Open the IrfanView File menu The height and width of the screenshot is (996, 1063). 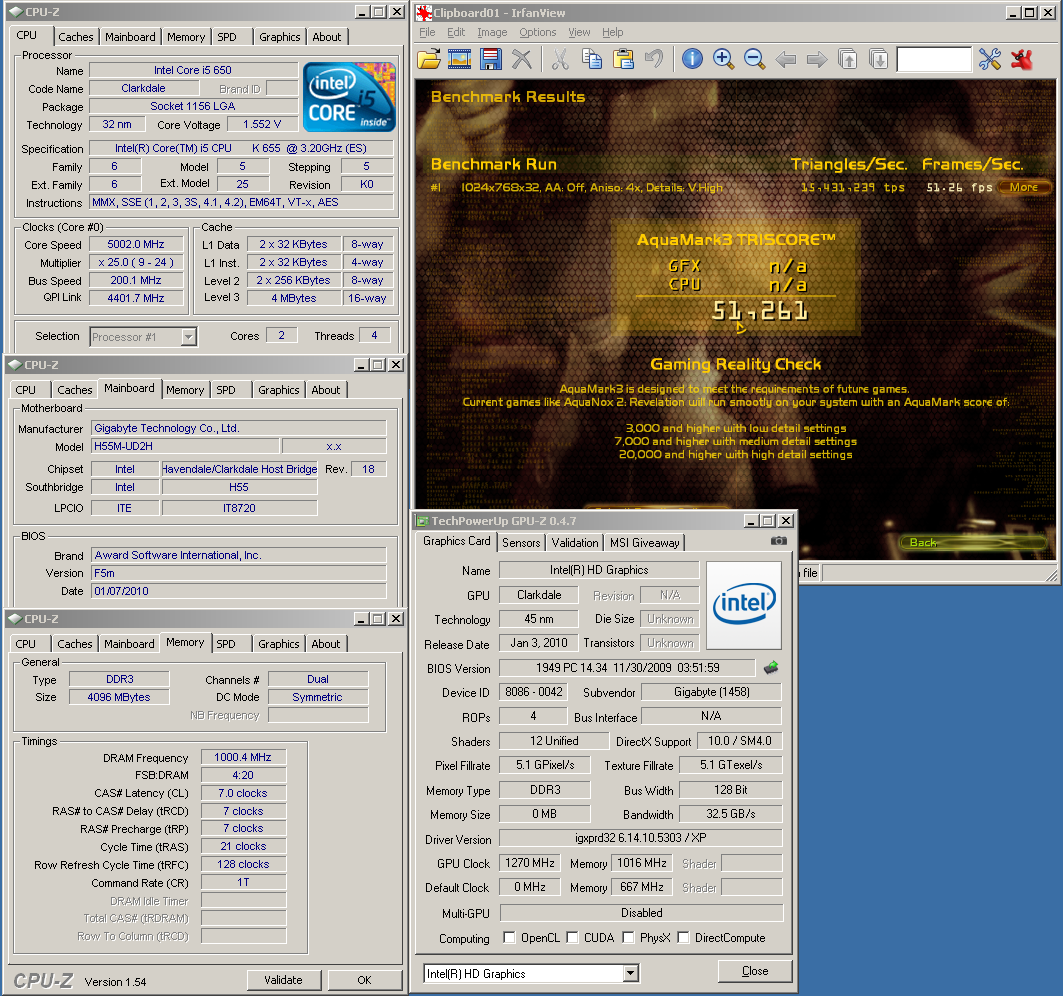point(427,33)
